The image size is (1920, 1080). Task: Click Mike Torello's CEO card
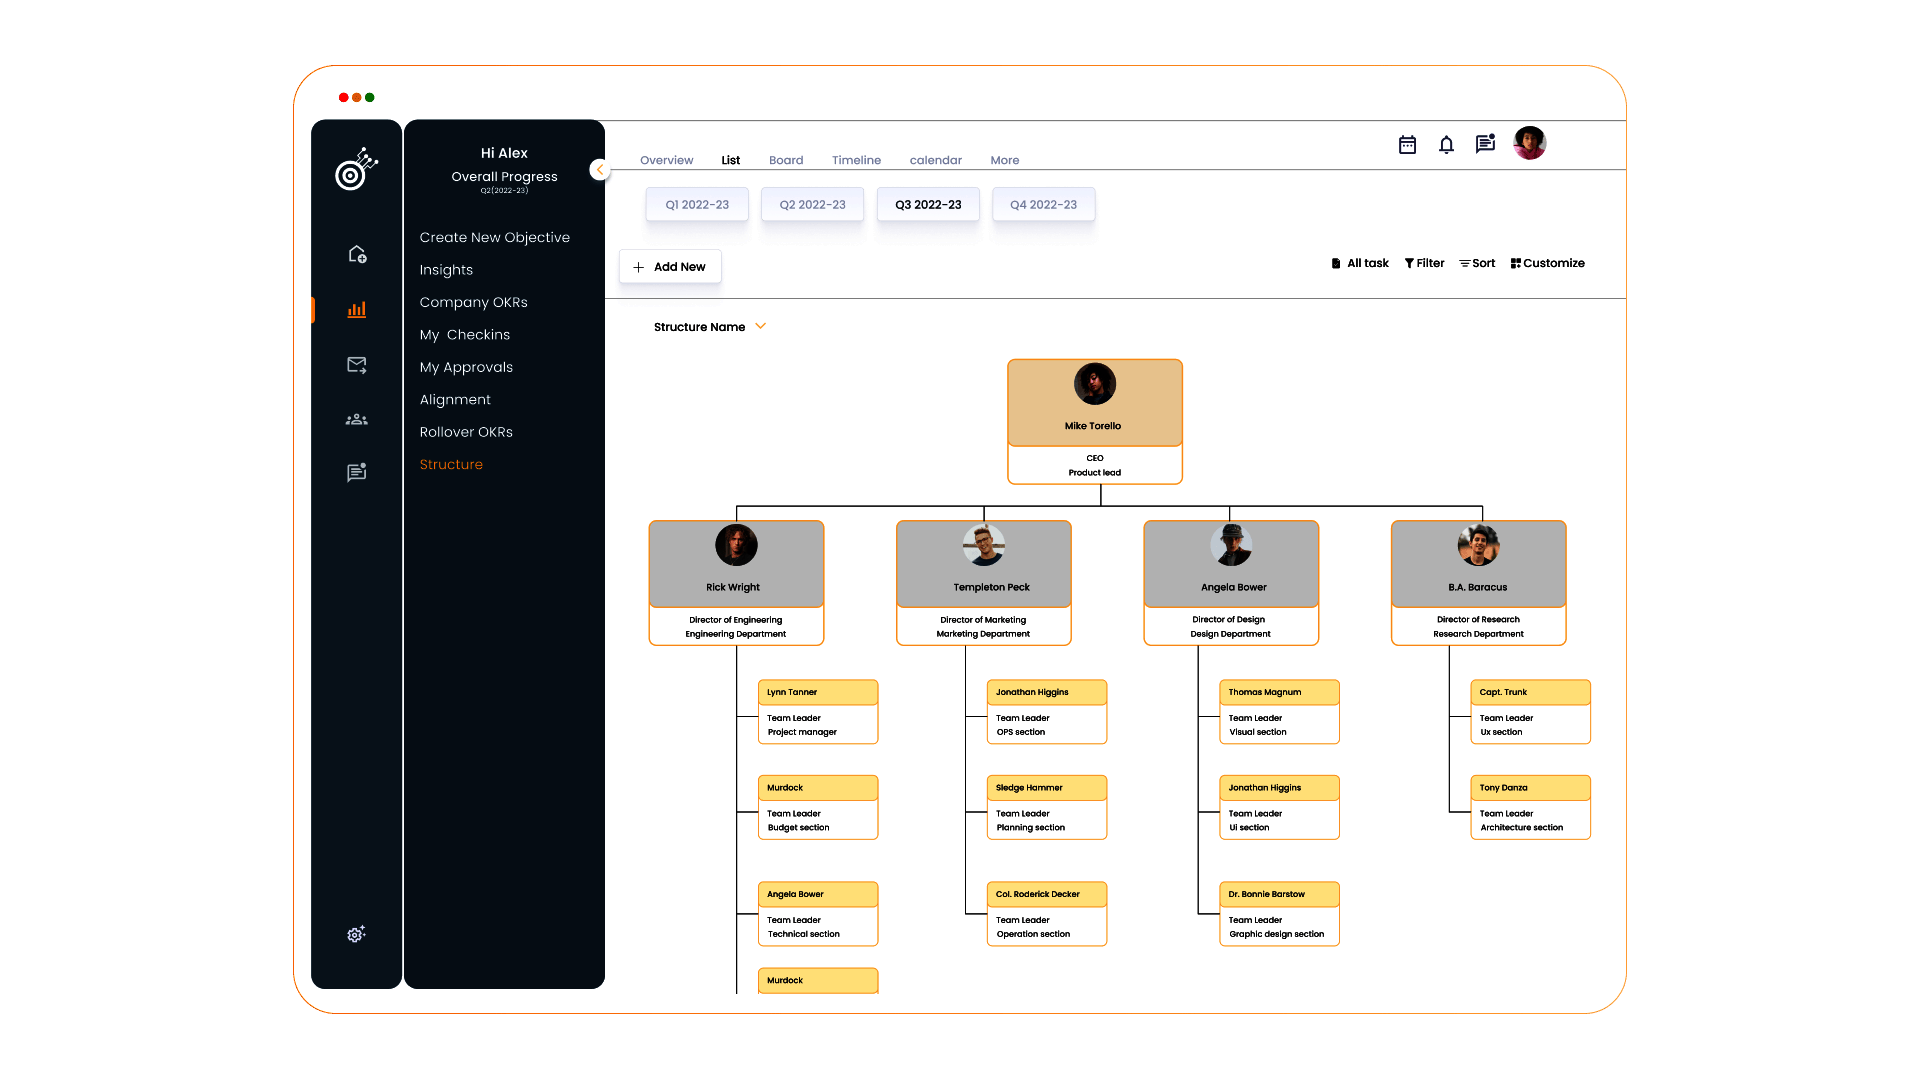coord(1095,421)
